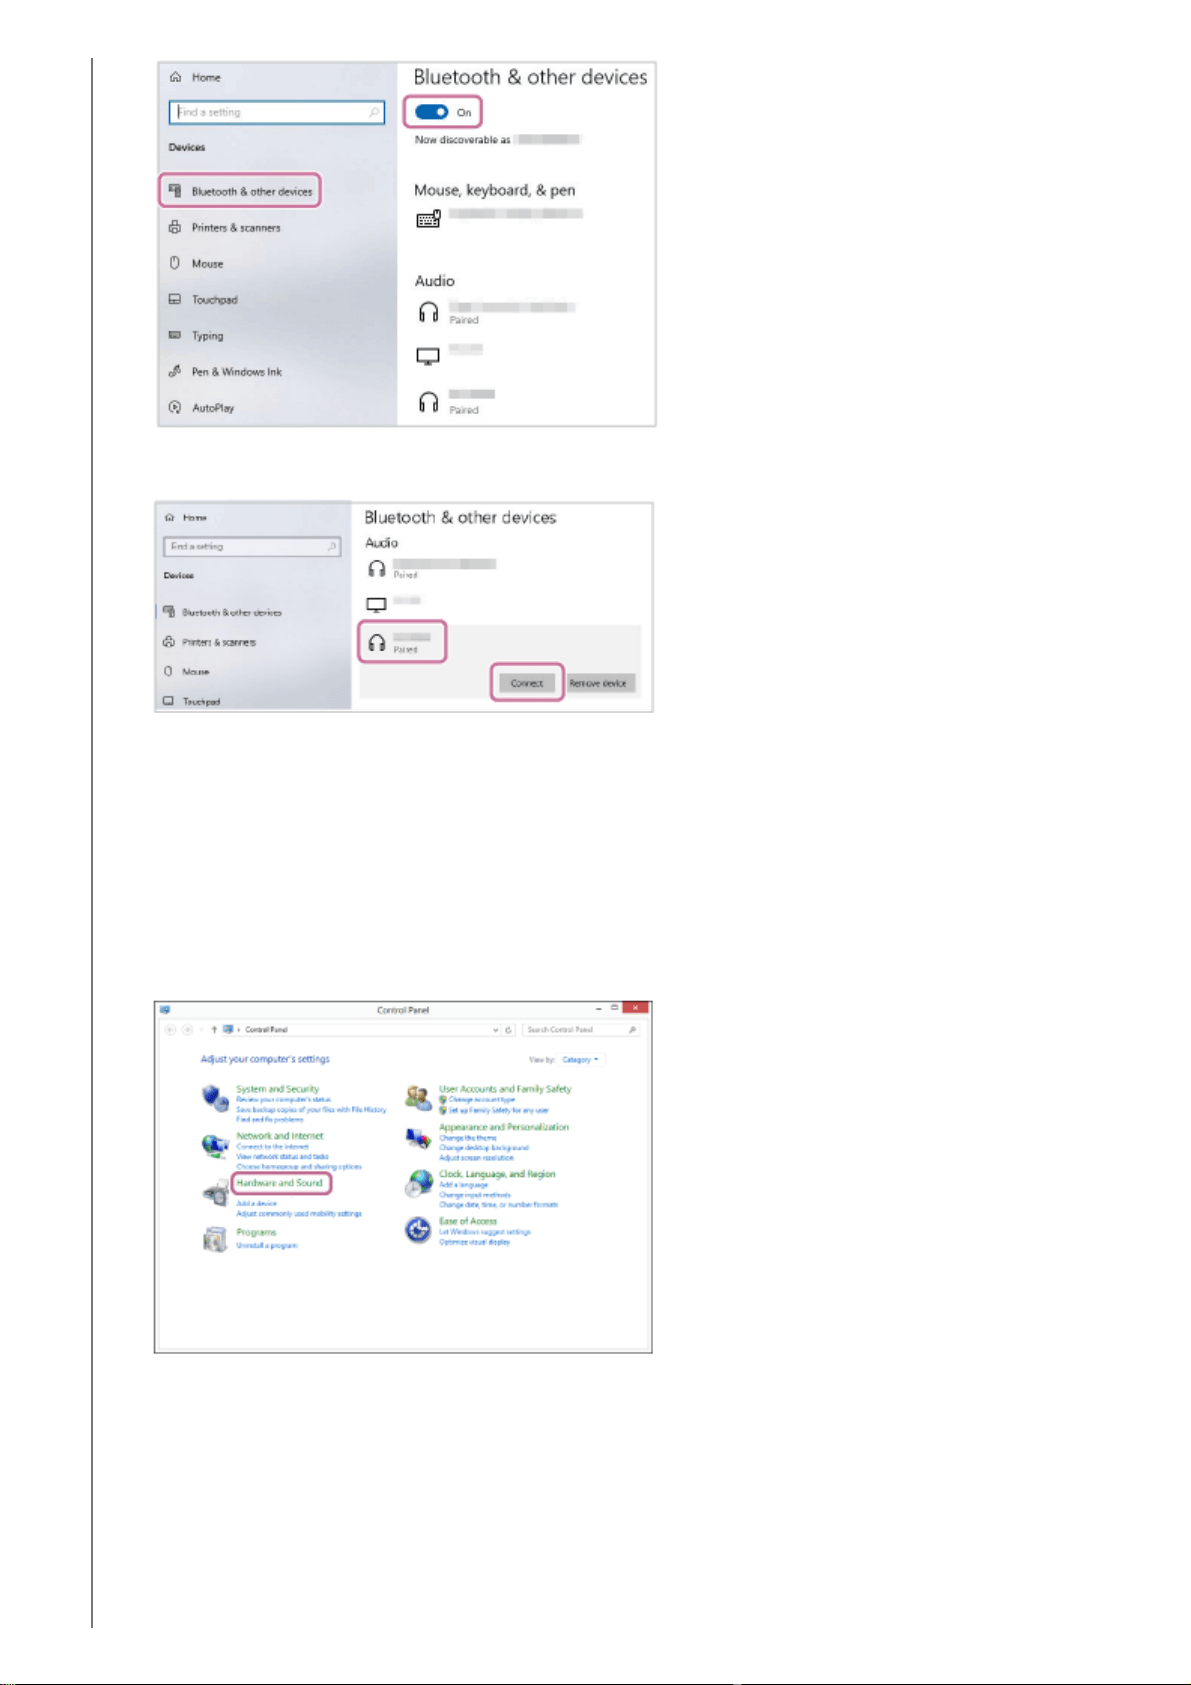Click Change account type link

[482, 1099]
